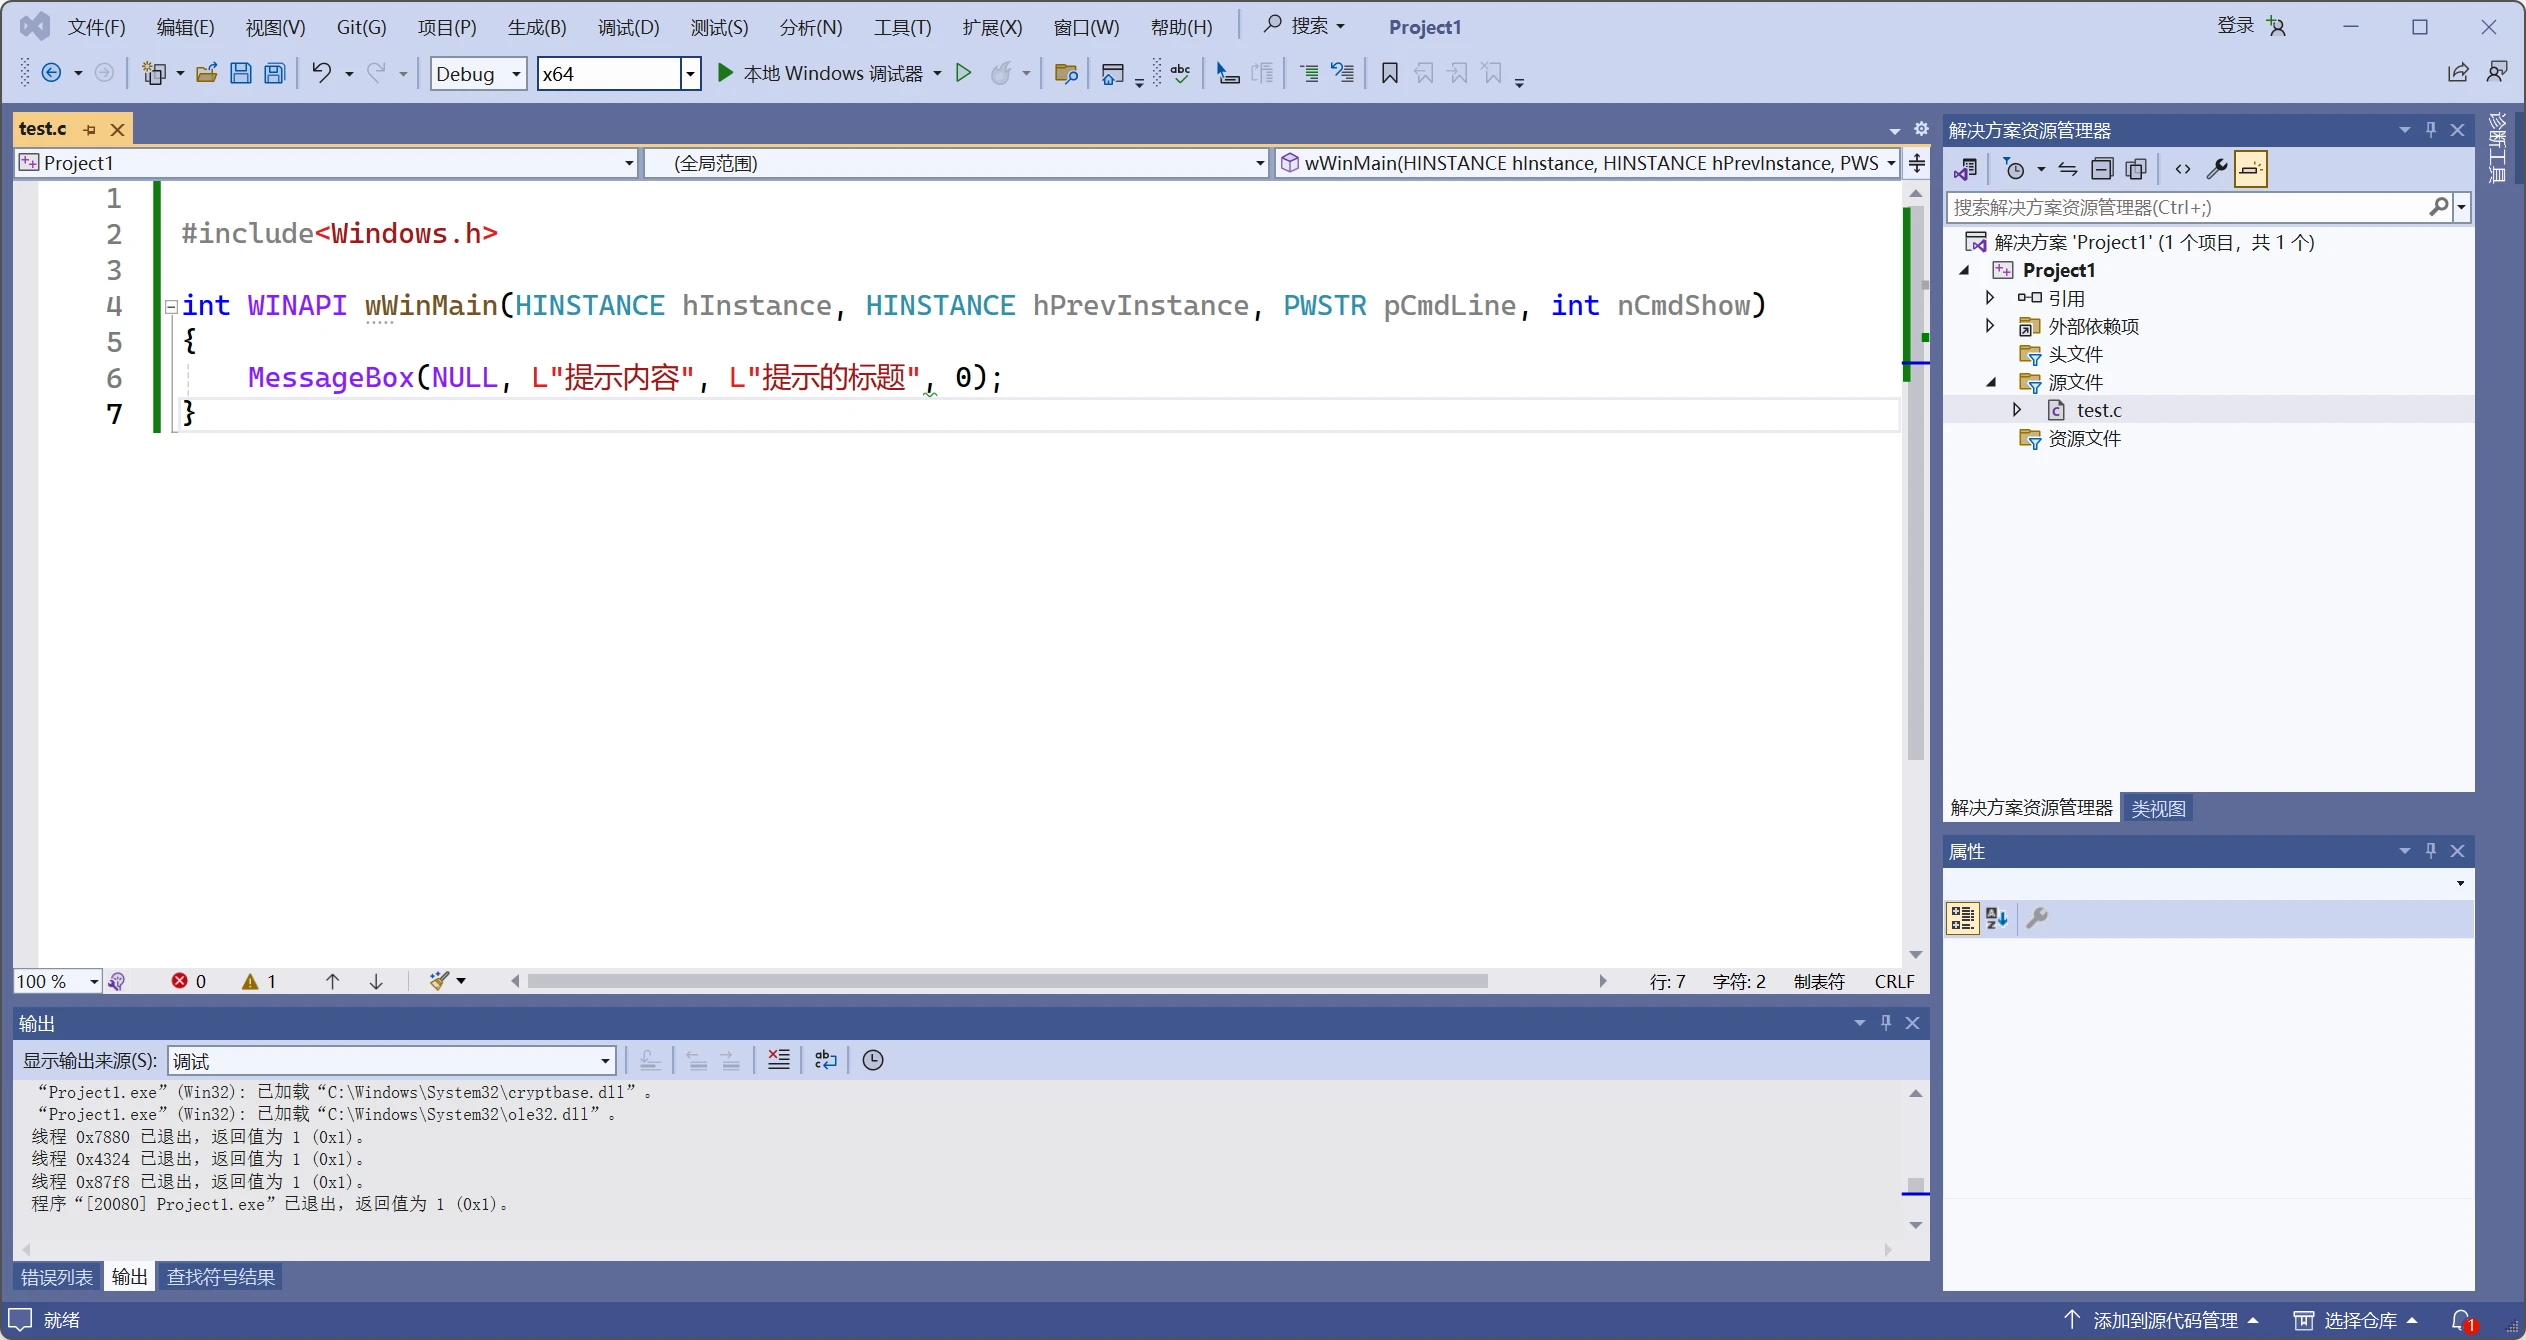The image size is (2526, 1340).
Task: Click 添加到源代码管理 in the status bar
Action: tap(2165, 1320)
